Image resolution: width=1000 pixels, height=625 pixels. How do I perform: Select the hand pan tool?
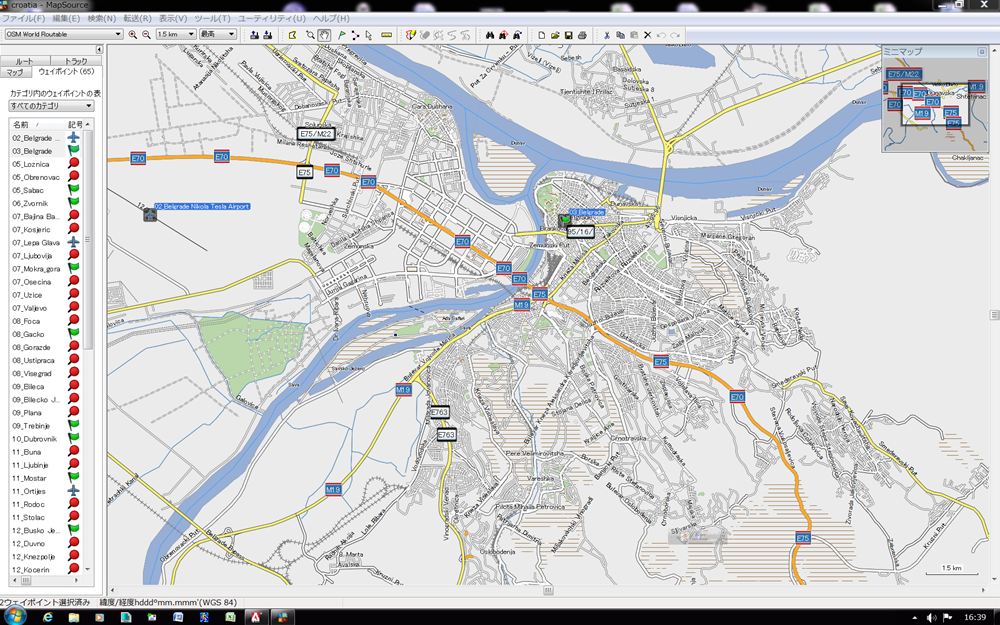(x=325, y=34)
